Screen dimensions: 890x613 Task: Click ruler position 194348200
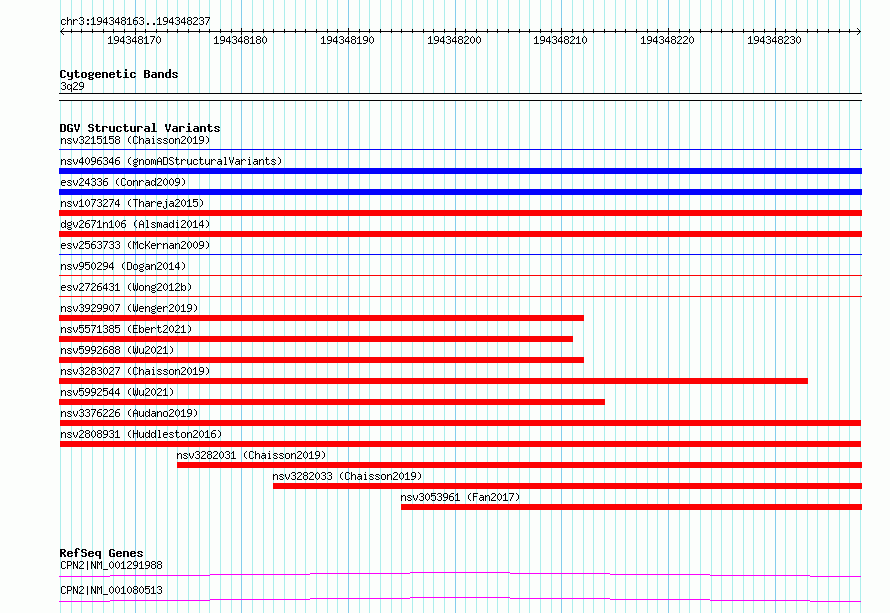coord(454,40)
